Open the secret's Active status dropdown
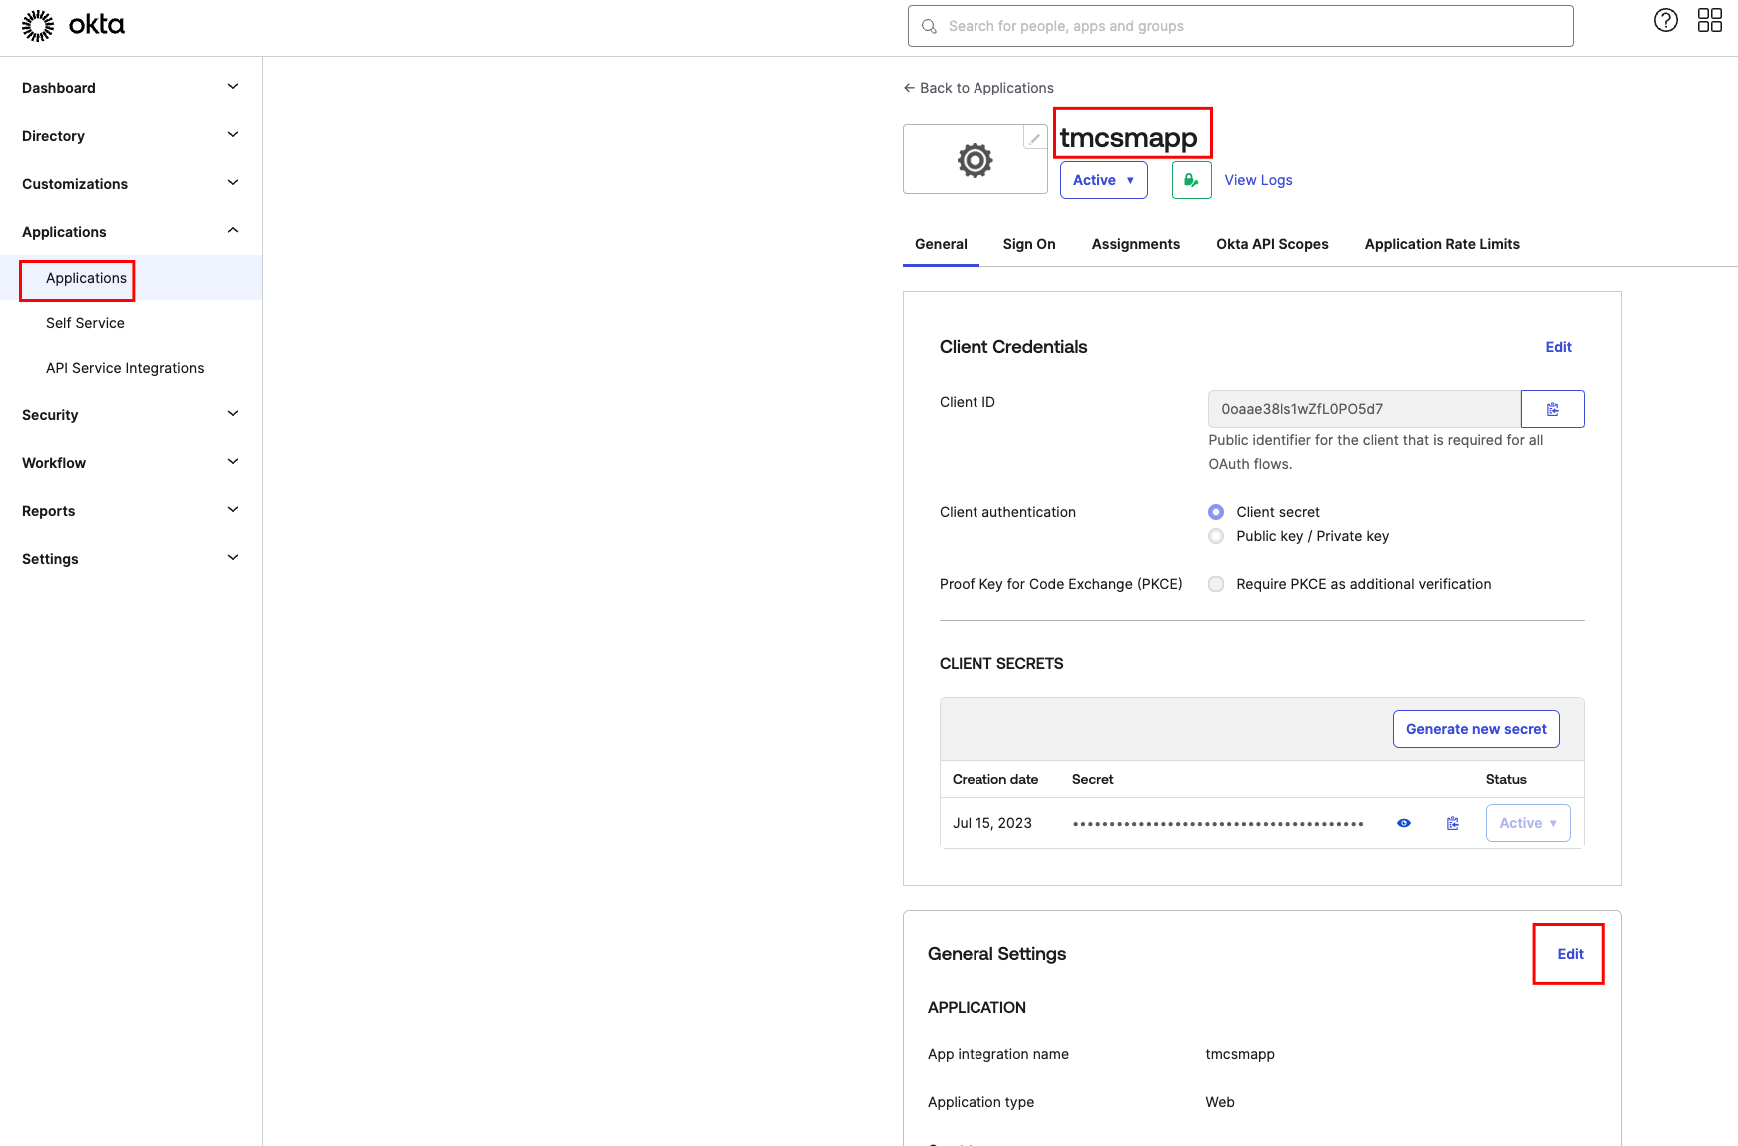The width and height of the screenshot is (1738, 1146). tap(1527, 823)
